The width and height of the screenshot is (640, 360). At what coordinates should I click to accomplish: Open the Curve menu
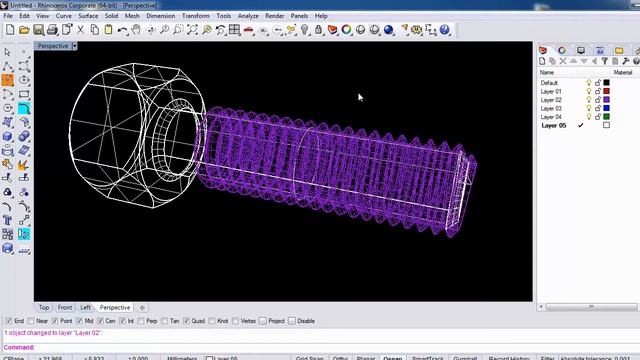pyautogui.click(x=63, y=16)
